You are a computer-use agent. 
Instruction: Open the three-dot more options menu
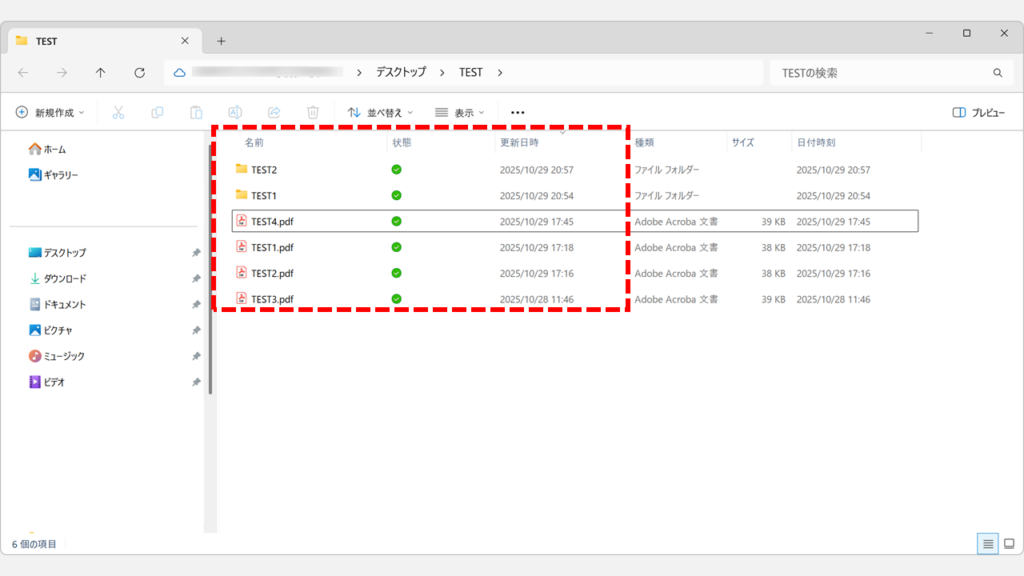(x=517, y=113)
